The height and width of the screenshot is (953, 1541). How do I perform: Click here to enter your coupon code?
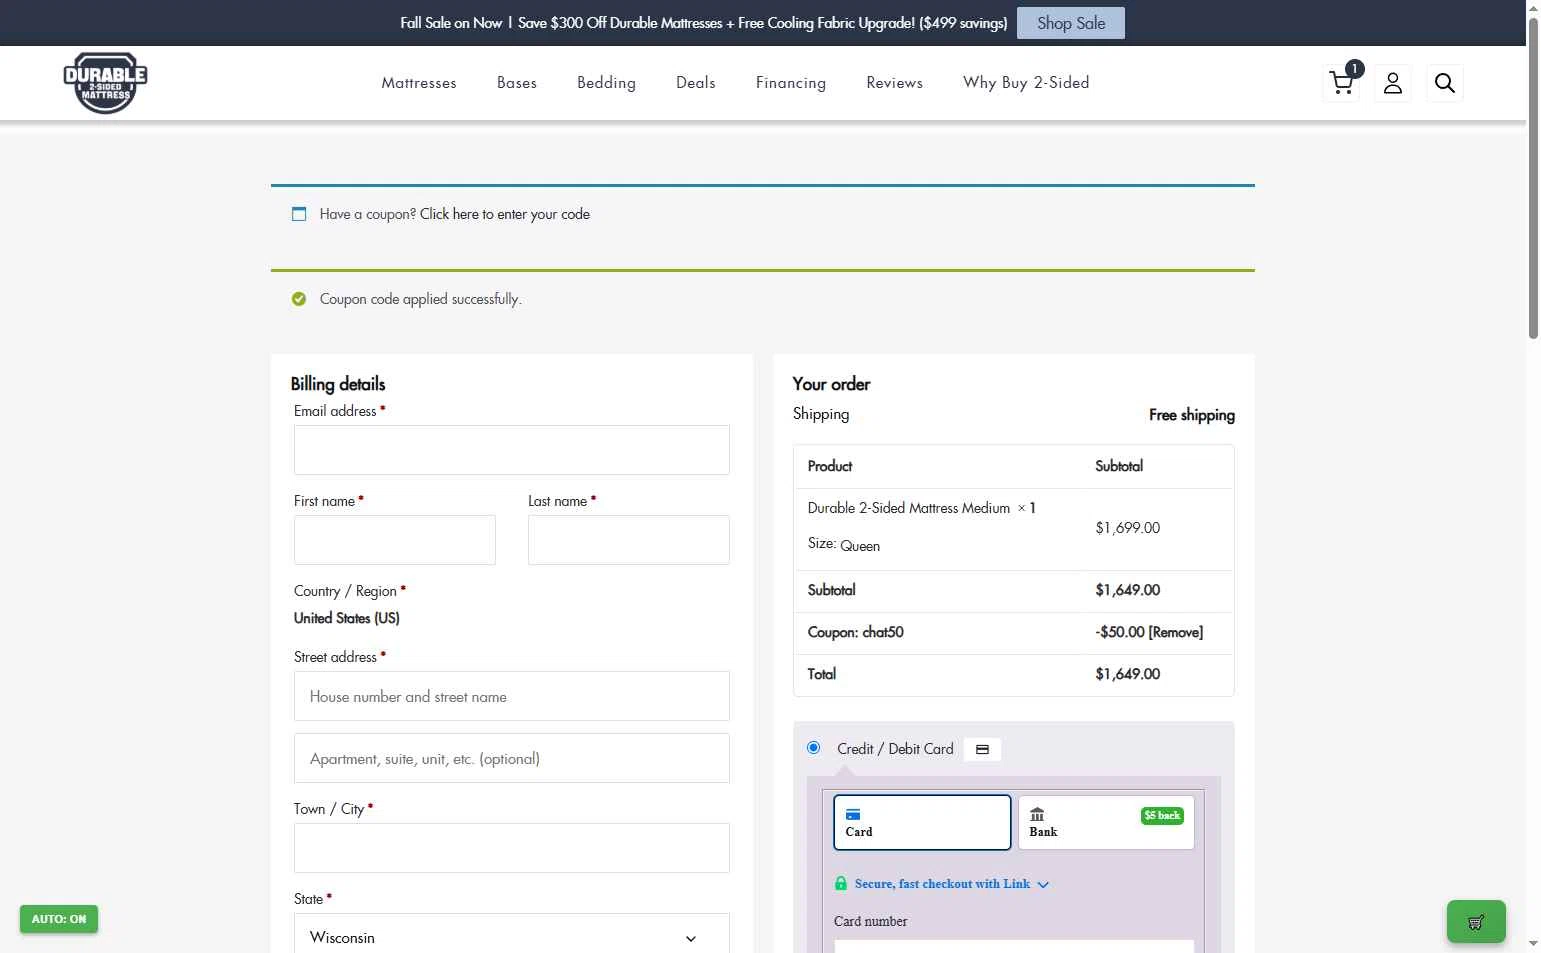[x=505, y=214]
